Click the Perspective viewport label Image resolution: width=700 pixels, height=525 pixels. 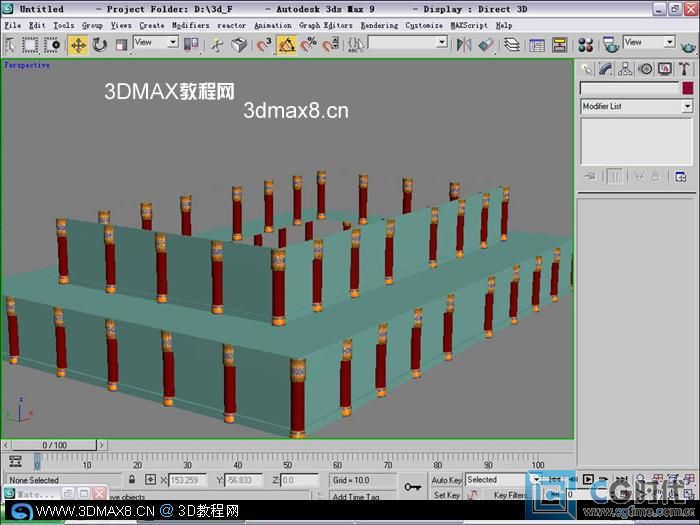click(27, 65)
